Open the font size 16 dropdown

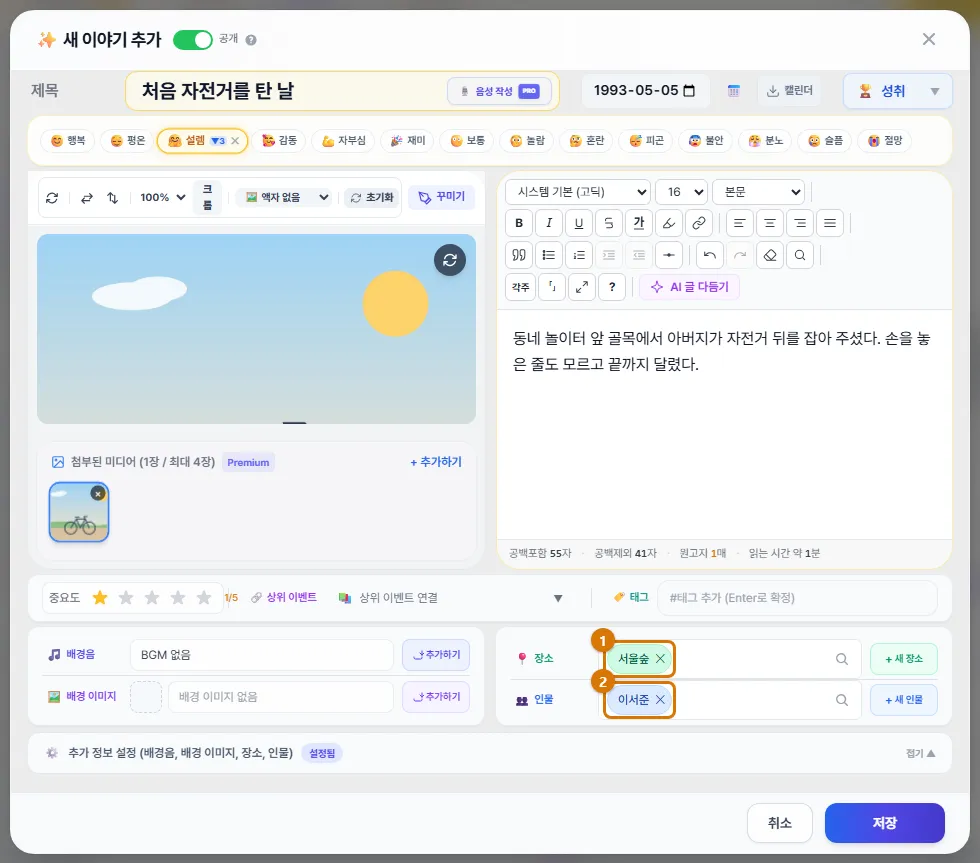tap(681, 192)
